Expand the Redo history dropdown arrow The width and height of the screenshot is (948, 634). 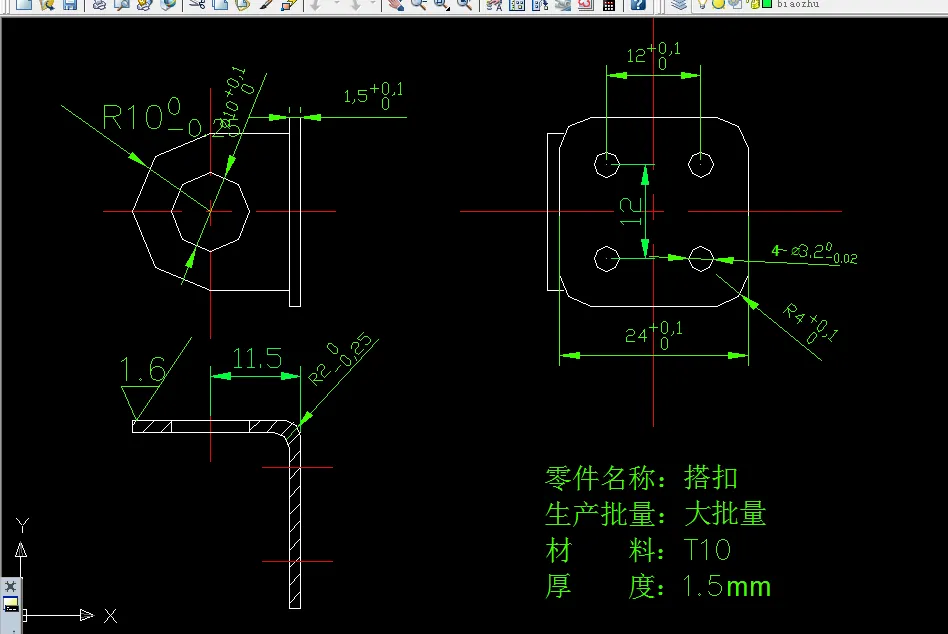[373, 6]
